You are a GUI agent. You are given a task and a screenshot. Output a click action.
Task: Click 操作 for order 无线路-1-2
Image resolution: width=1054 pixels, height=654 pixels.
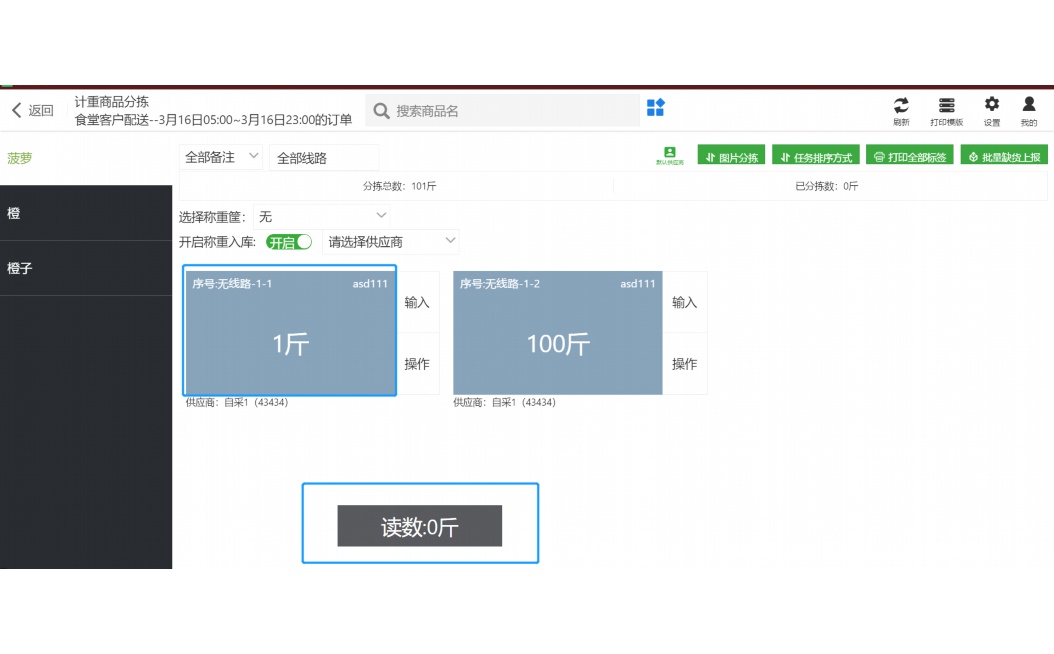(684, 364)
